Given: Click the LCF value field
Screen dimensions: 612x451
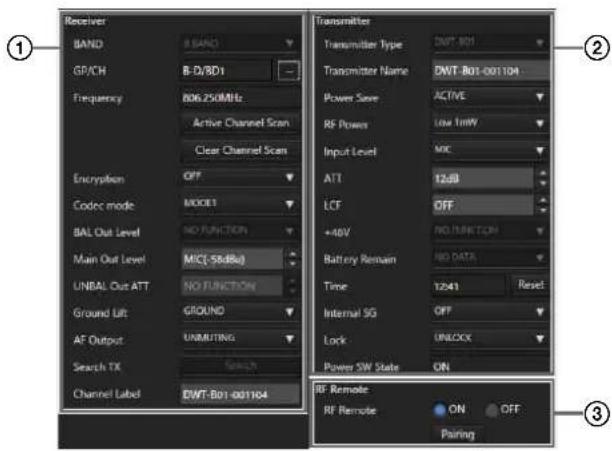Looking at the screenshot, I should point(482,205).
